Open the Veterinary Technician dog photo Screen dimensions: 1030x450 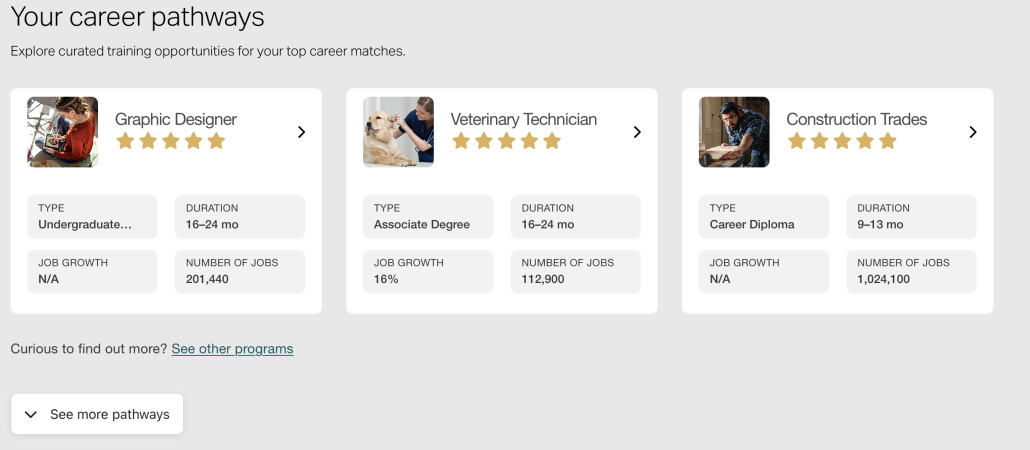(x=398, y=132)
